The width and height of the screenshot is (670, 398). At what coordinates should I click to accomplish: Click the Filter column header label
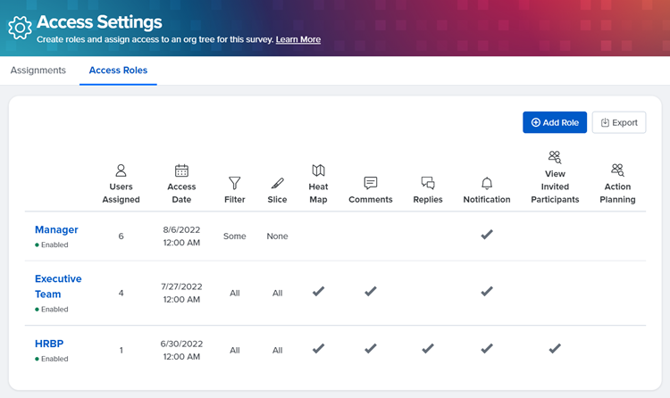(235, 199)
